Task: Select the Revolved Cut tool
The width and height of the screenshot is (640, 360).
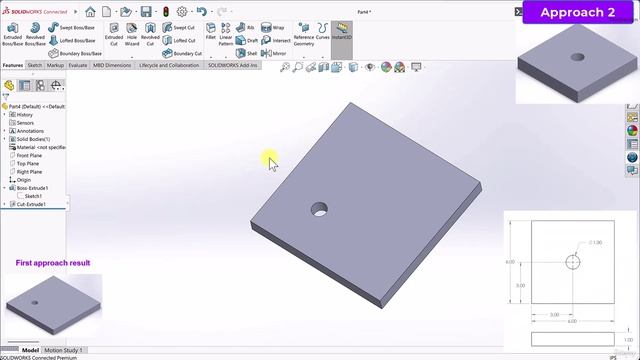Action: coord(150,34)
